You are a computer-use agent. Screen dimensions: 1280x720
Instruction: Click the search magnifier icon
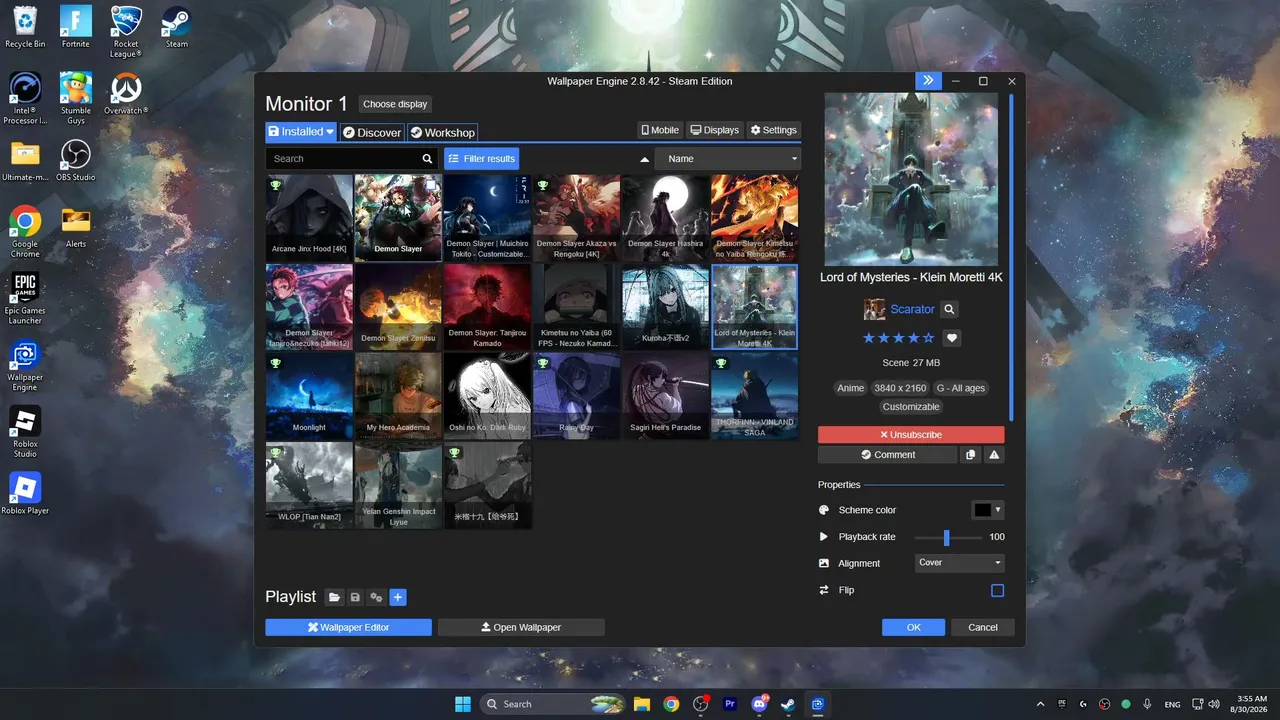pyautogui.click(x=428, y=158)
